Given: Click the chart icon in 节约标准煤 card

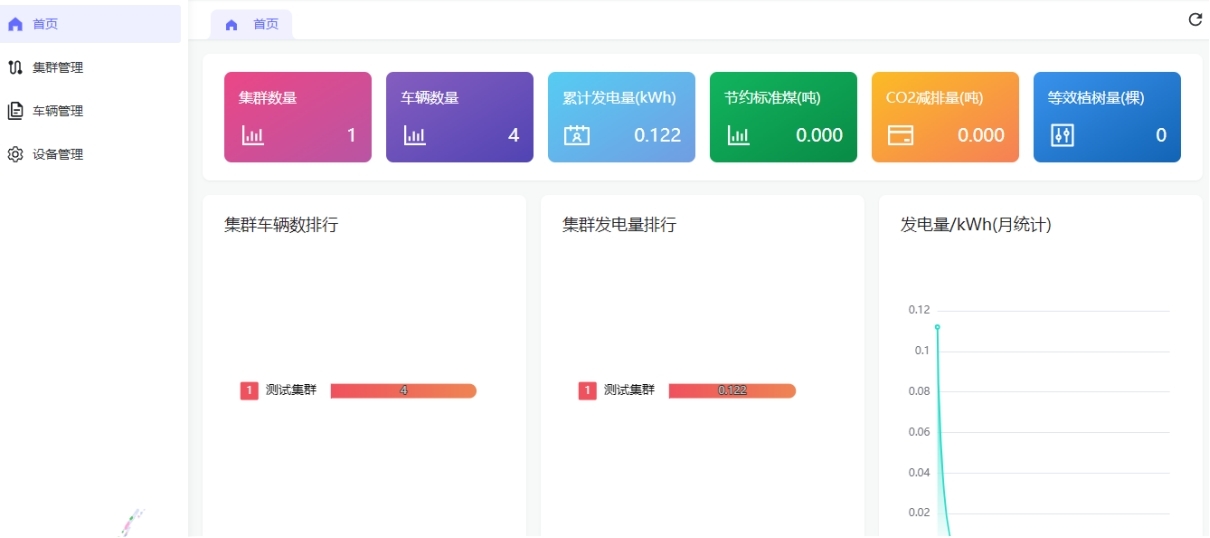Looking at the screenshot, I should [x=738, y=135].
